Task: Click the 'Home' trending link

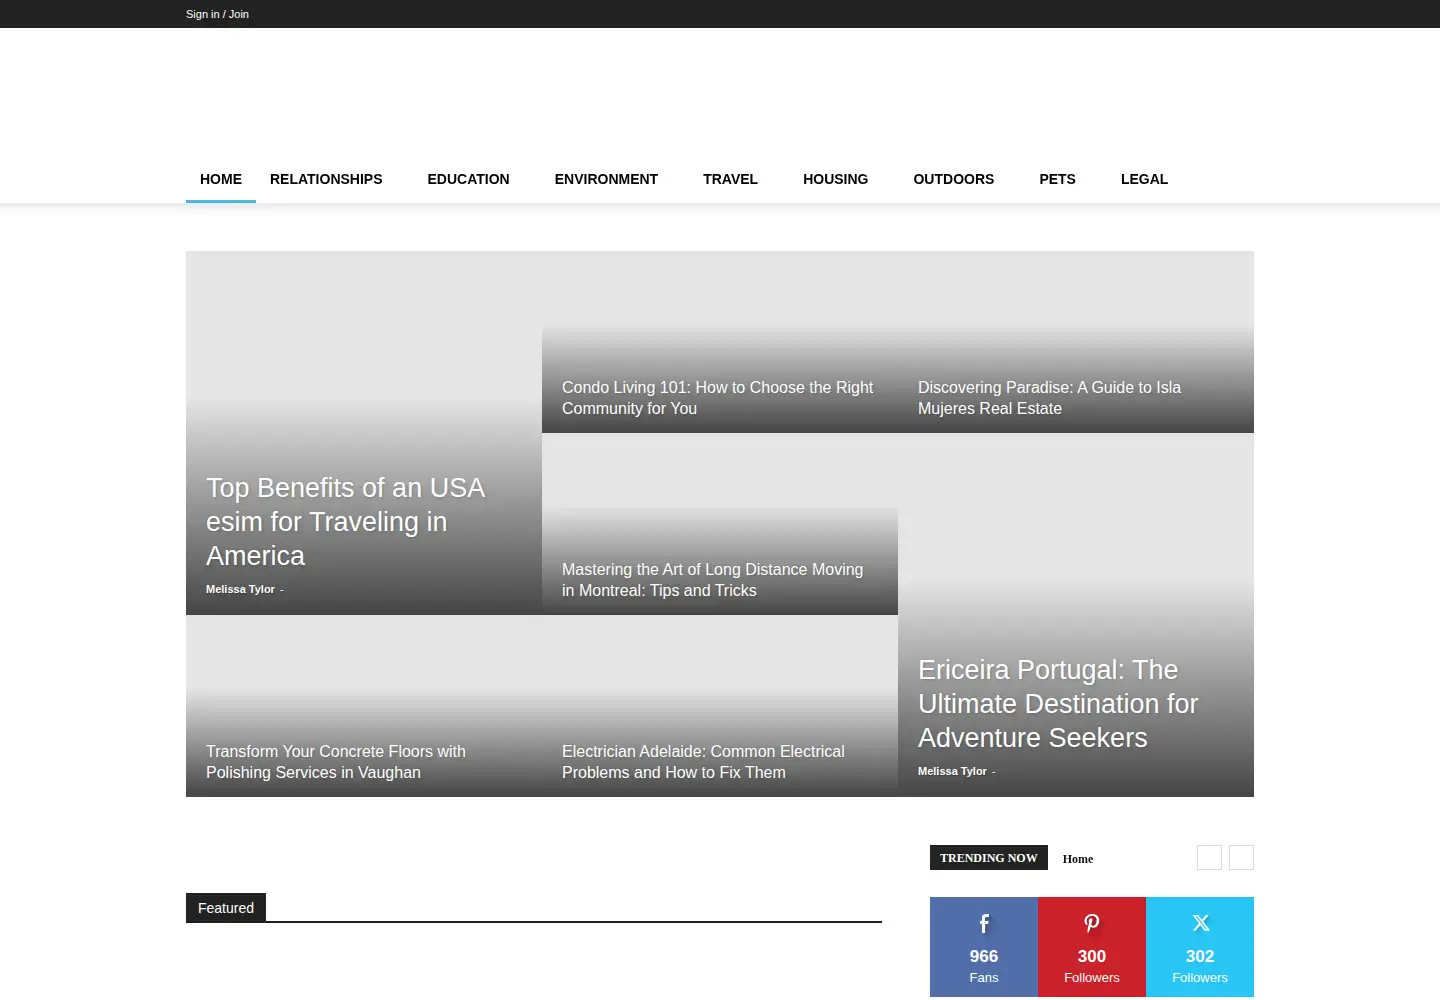Action: point(1078,859)
